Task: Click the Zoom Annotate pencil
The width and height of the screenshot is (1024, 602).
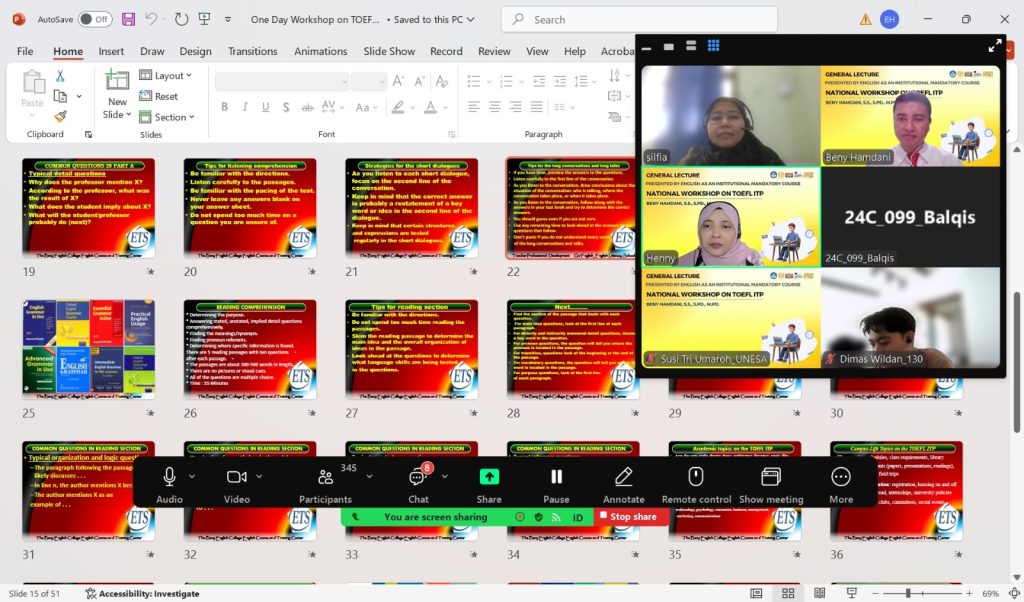Action: (624, 484)
